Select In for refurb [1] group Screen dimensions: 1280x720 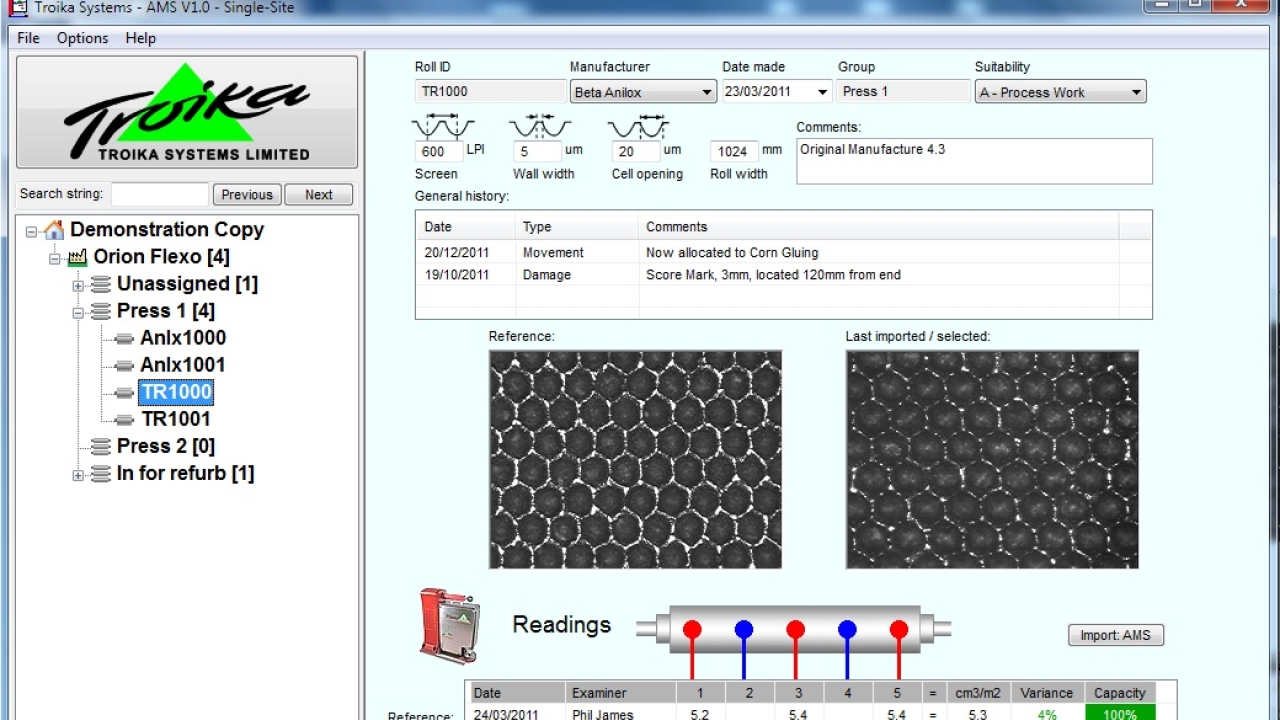pyautogui.click(x=186, y=473)
